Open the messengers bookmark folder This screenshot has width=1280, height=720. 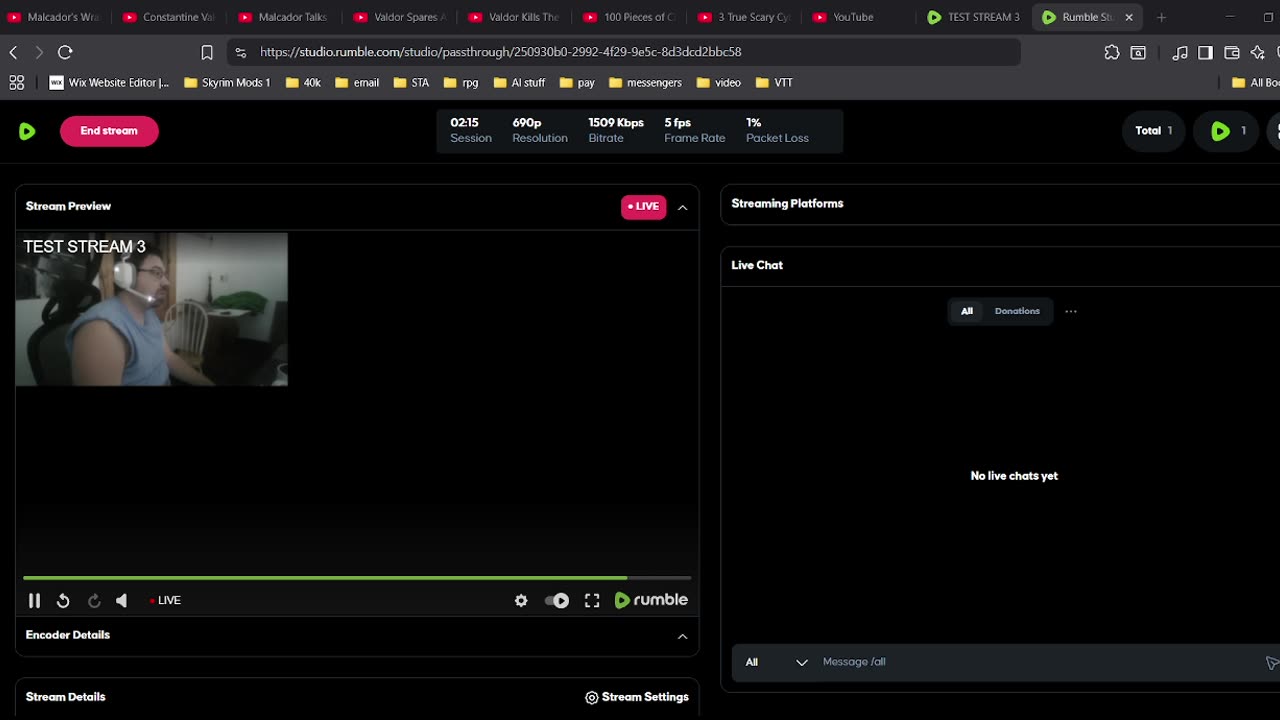644,83
